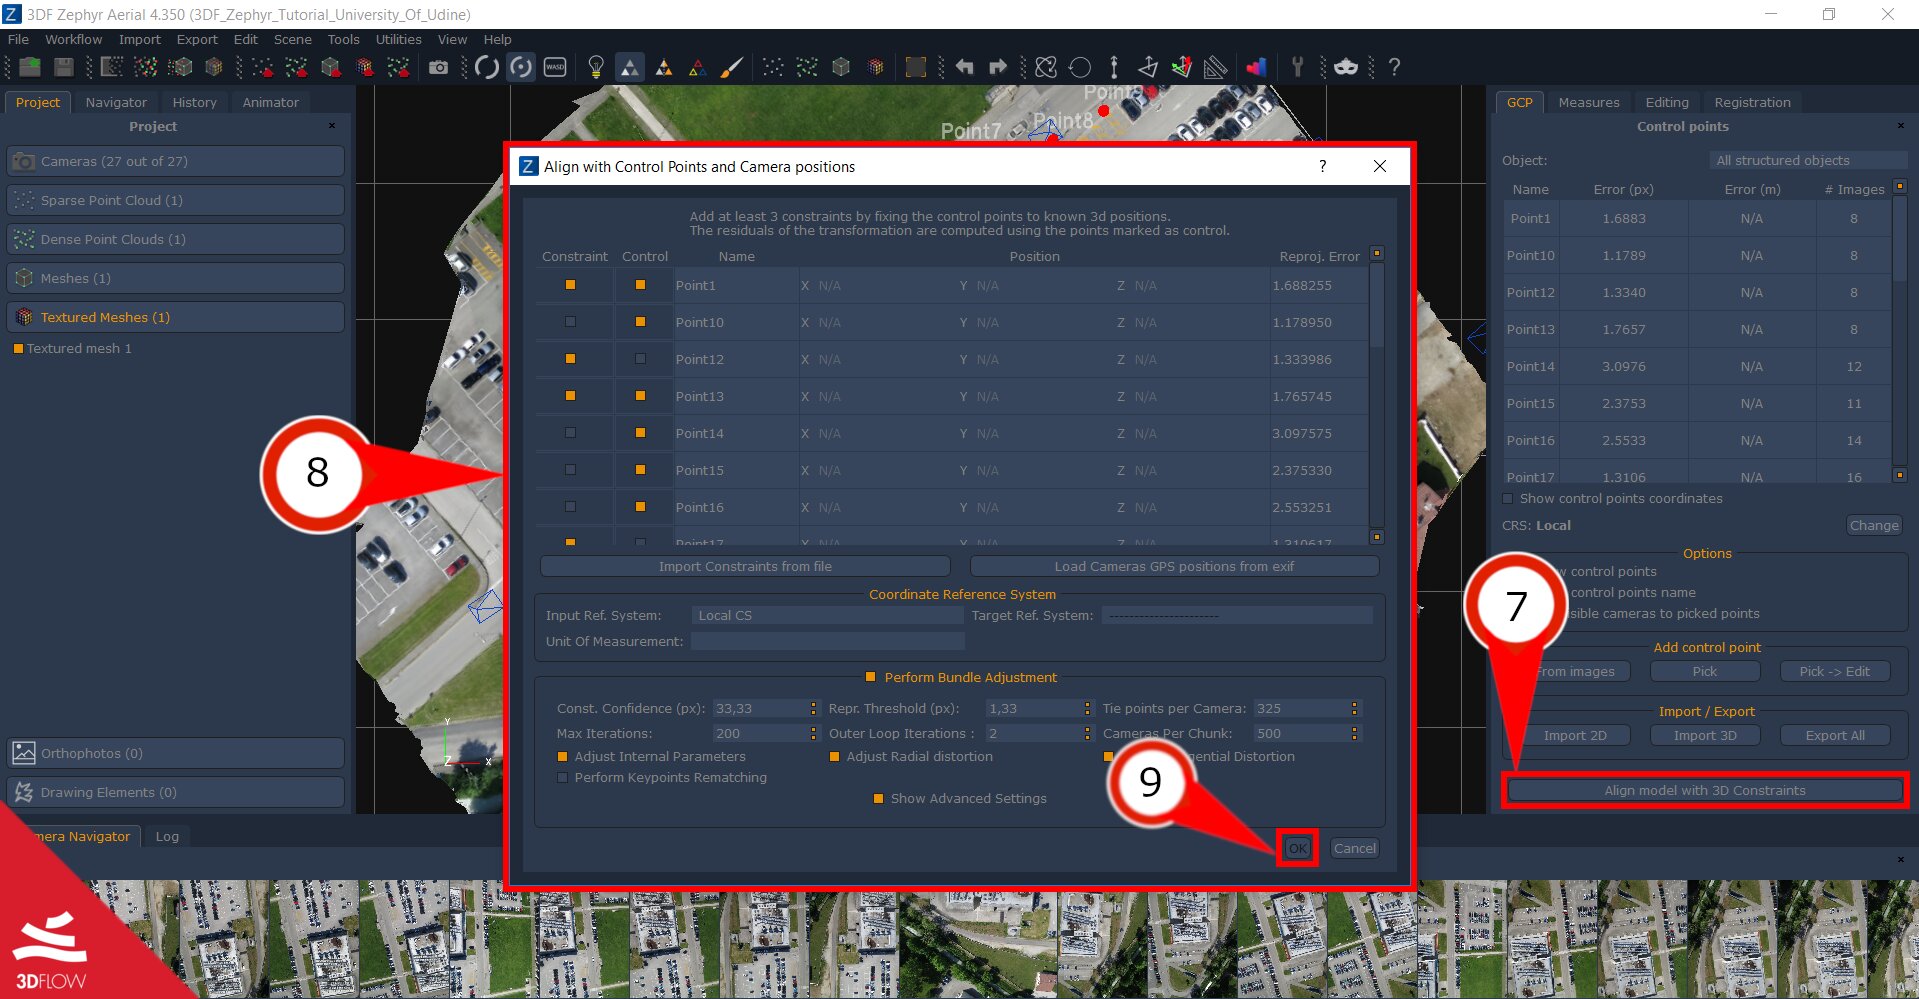1919x999 pixels.
Task: Click the ruler and triangle measure icon
Action: (1216, 67)
